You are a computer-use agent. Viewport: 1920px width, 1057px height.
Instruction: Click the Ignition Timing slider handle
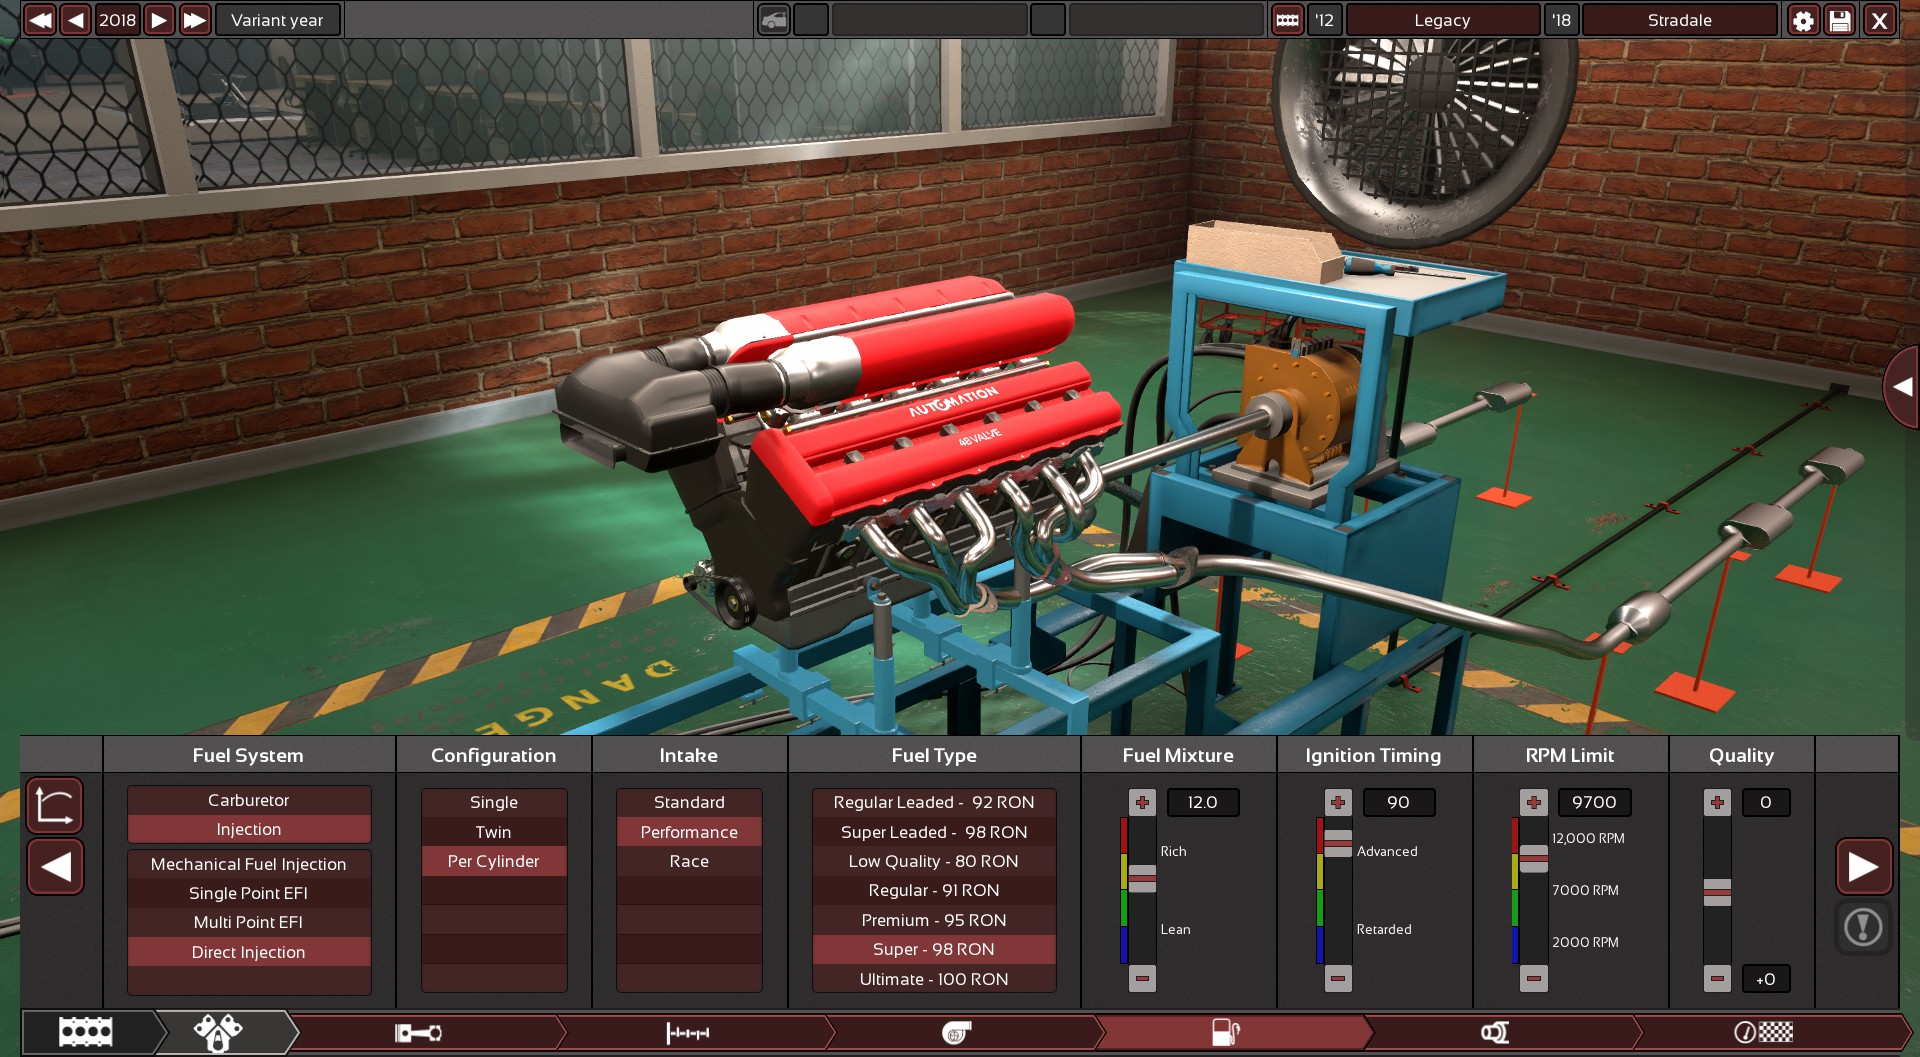[x=1338, y=843]
